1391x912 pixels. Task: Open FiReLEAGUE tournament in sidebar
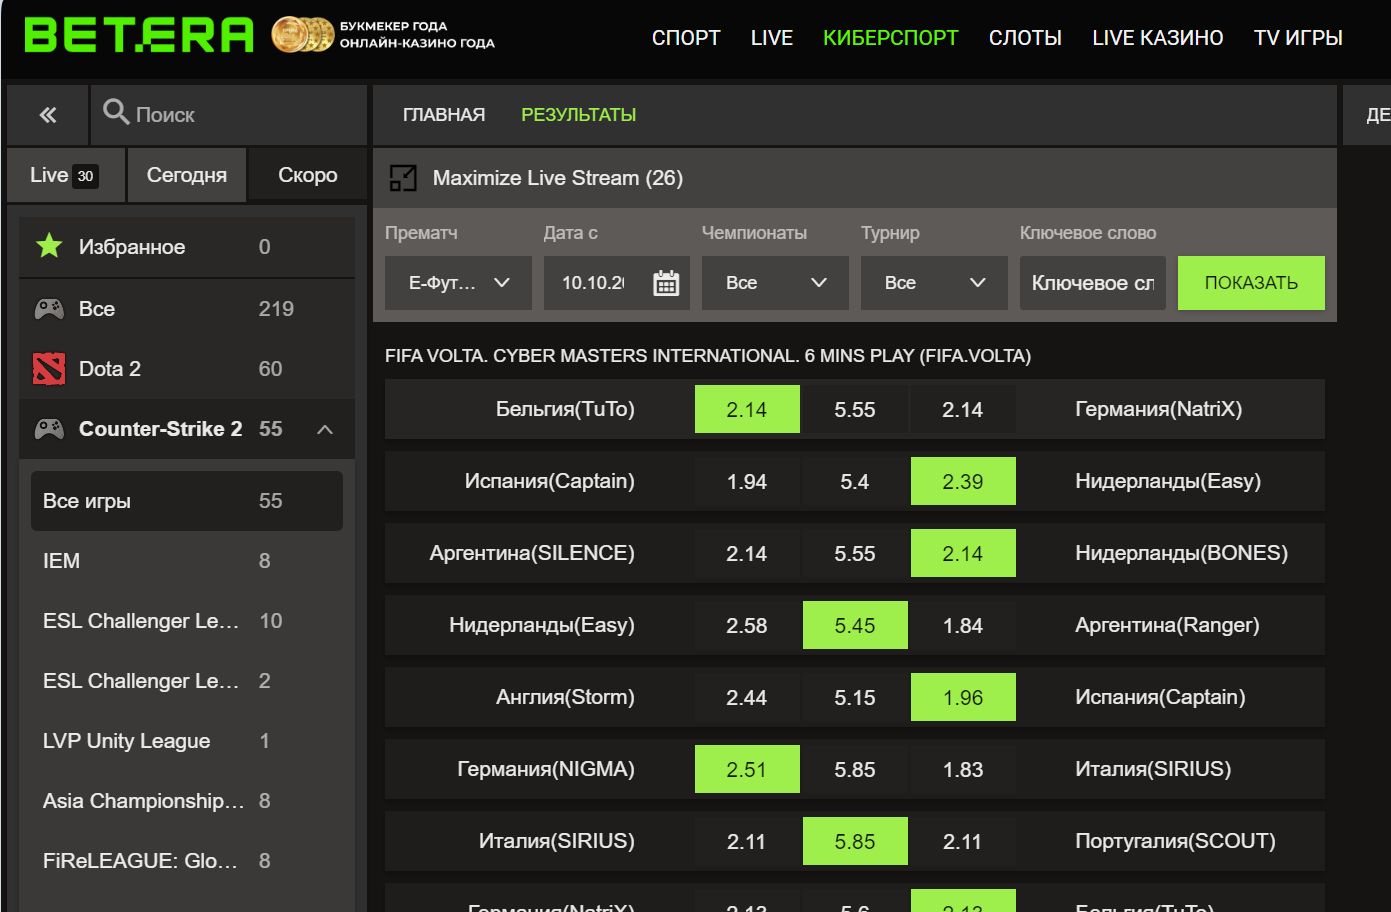187,861
